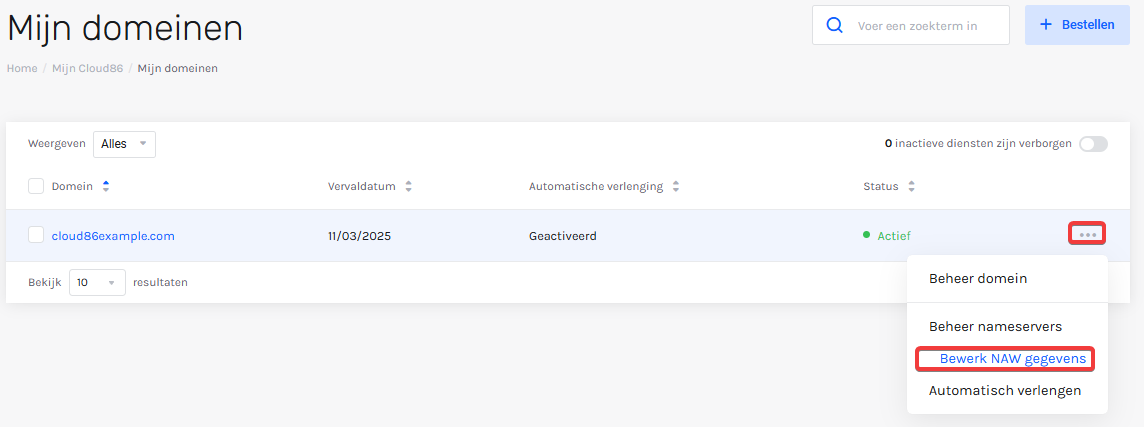
Task: Sort by Automatische verlenging column arrows
Action: [676, 186]
